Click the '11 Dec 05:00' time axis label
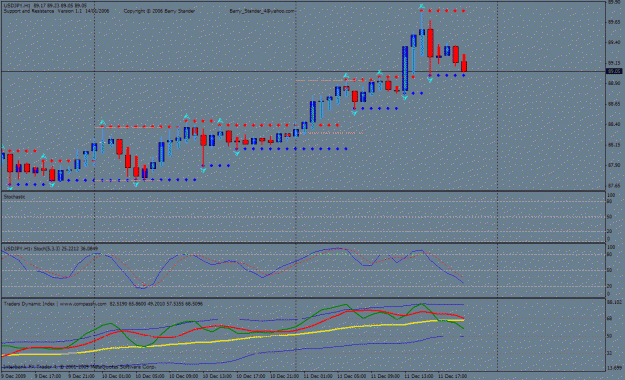The width and height of the screenshot is (625, 380). (x=351, y=376)
